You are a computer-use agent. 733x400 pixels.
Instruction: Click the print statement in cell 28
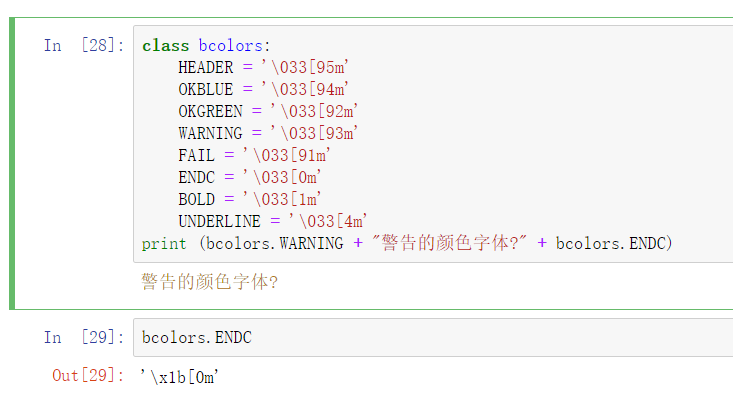click(x=407, y=243)
